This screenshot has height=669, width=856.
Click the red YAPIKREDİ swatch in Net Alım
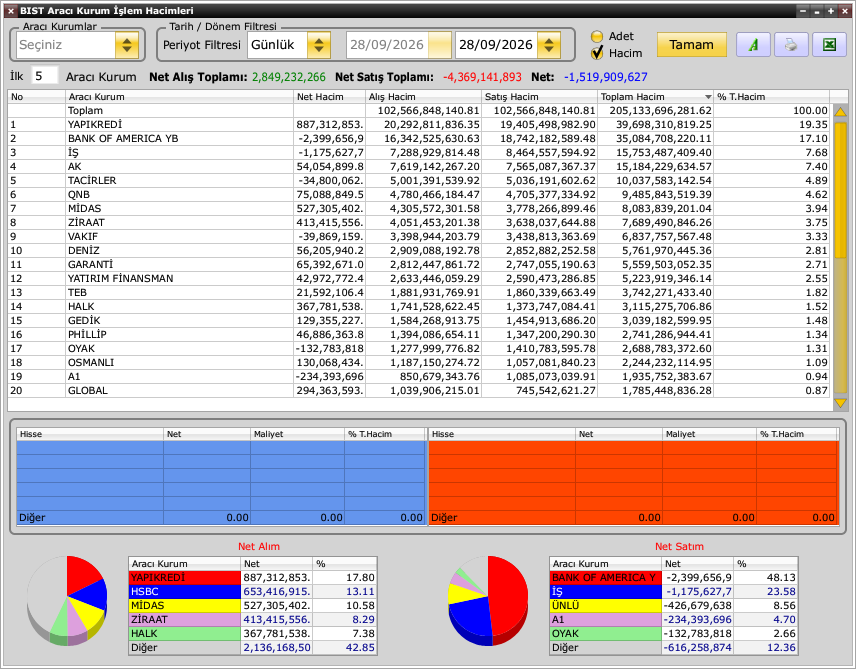click(185, 578)
